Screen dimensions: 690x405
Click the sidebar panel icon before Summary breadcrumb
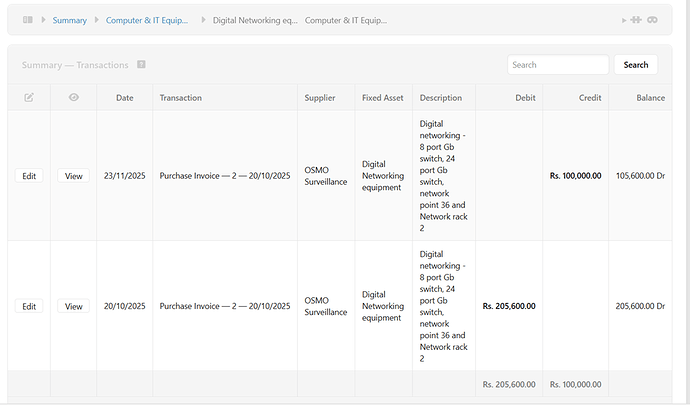pos(28,20)
